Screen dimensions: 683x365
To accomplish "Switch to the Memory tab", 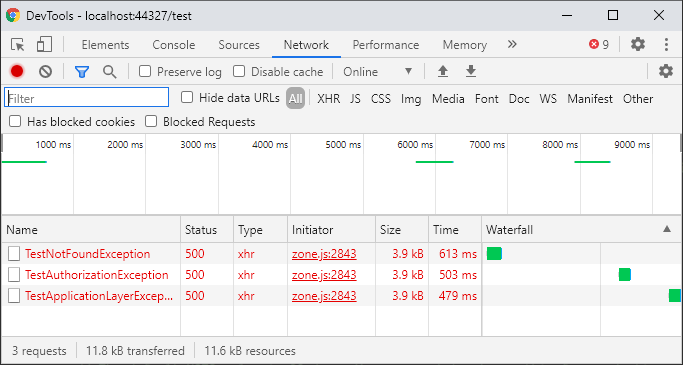I will 465,45.
